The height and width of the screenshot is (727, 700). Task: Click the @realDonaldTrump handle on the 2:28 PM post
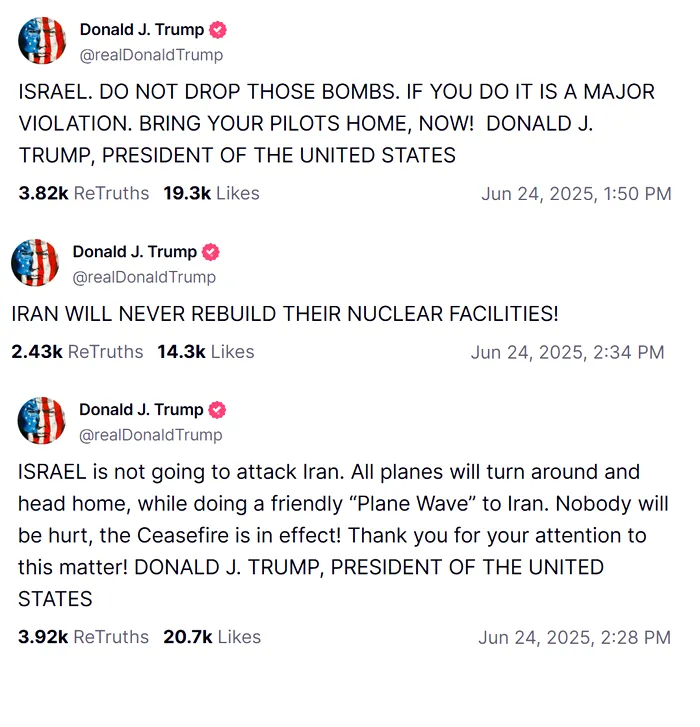click(151, 435)
